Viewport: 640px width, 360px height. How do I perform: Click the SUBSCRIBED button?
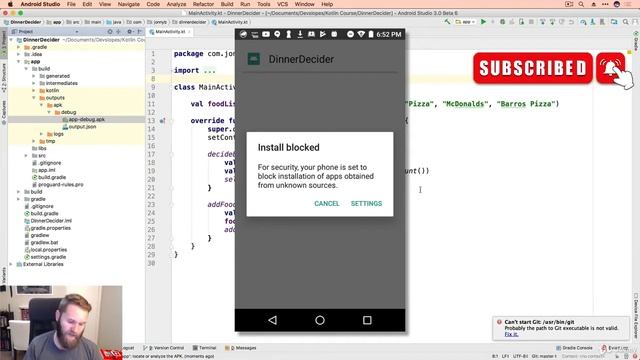point(533,68)
